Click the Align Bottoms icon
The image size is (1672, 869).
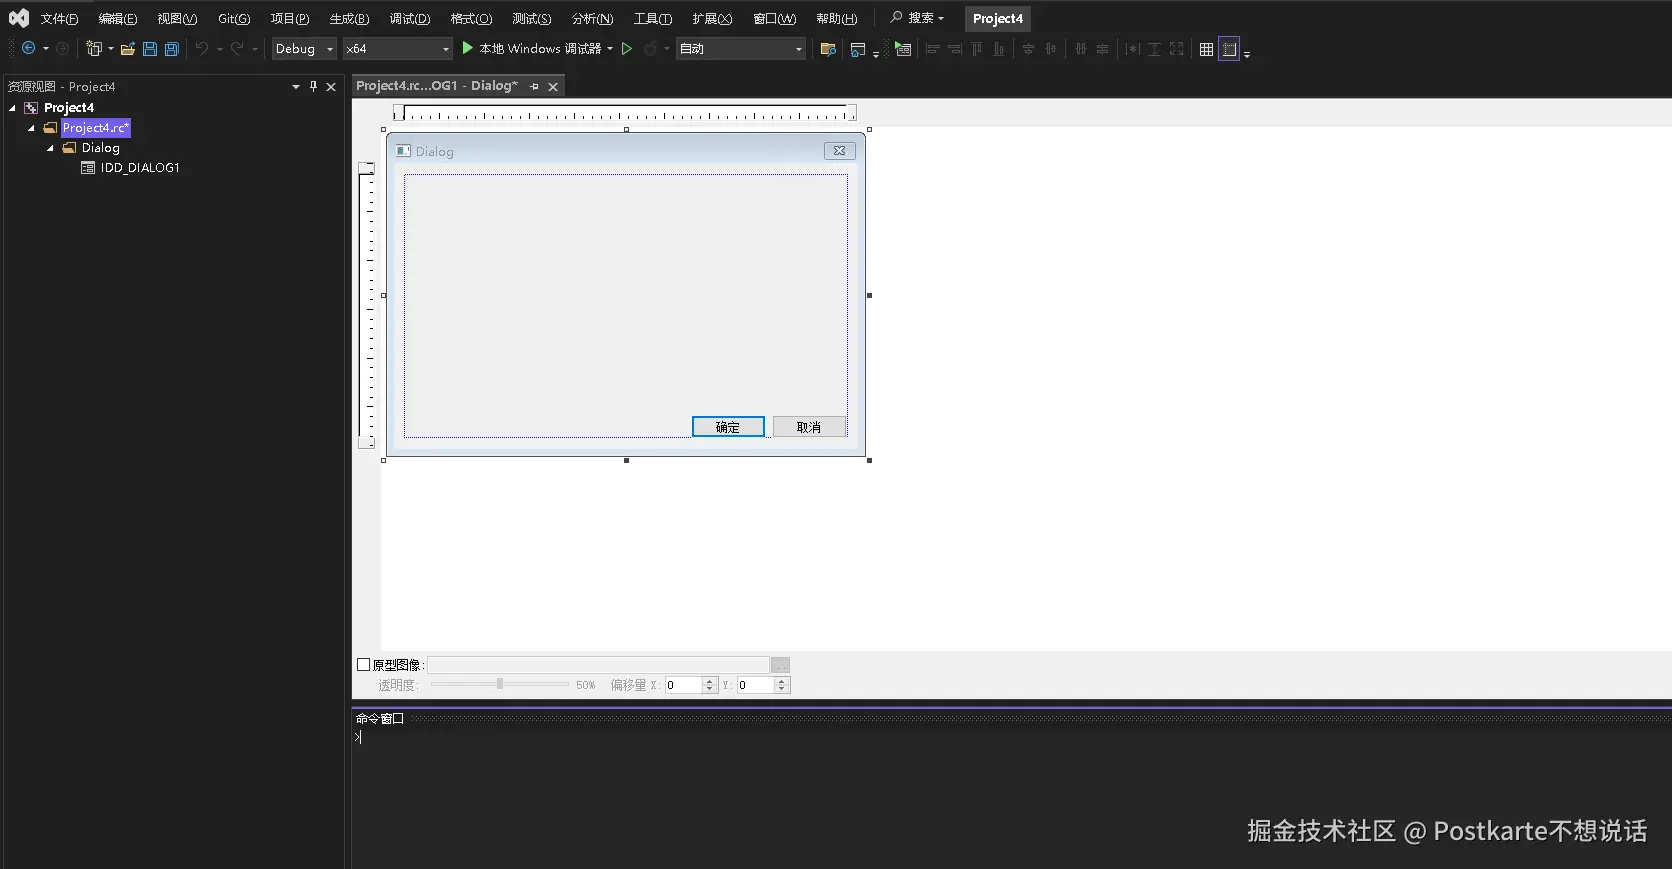point(999,49)
